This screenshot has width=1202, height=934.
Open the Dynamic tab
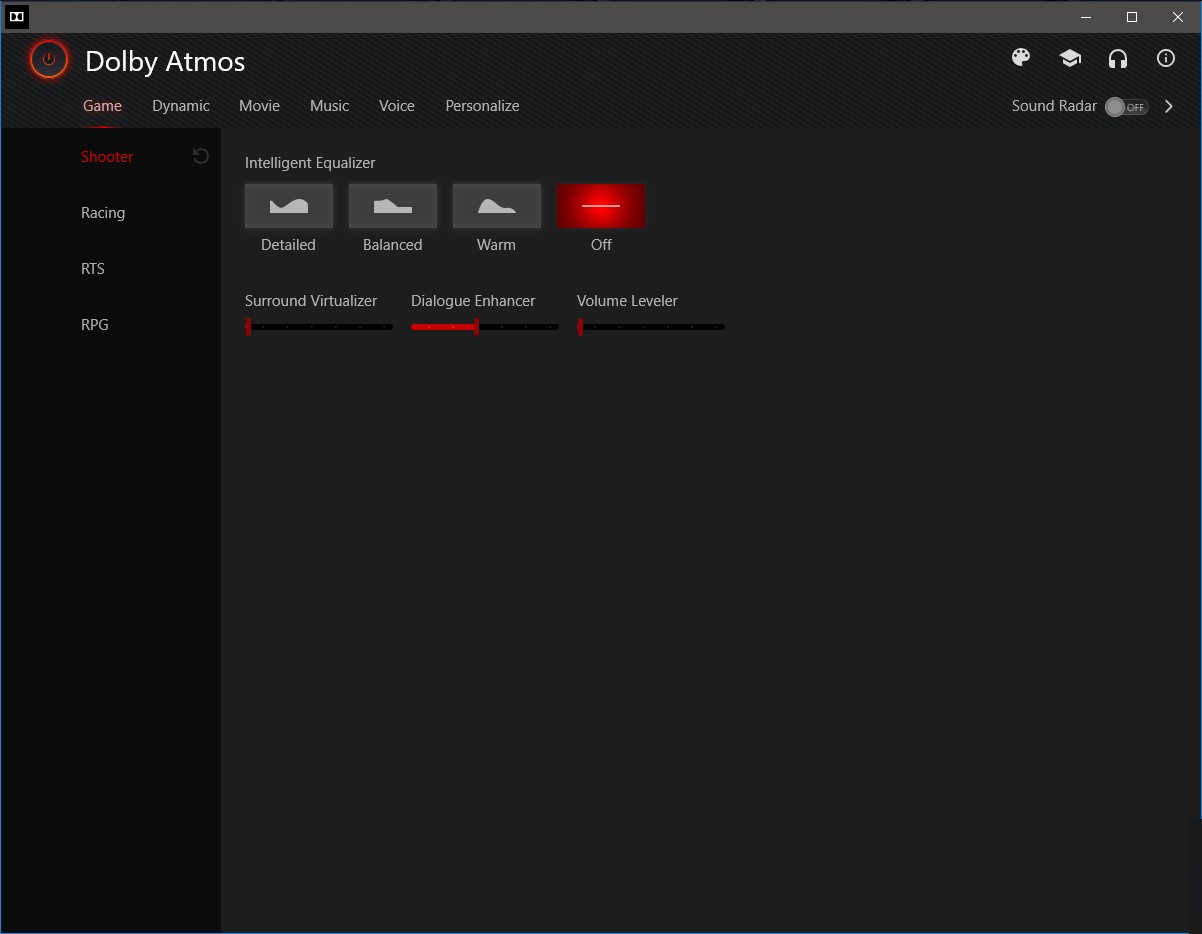pos(181,106)
